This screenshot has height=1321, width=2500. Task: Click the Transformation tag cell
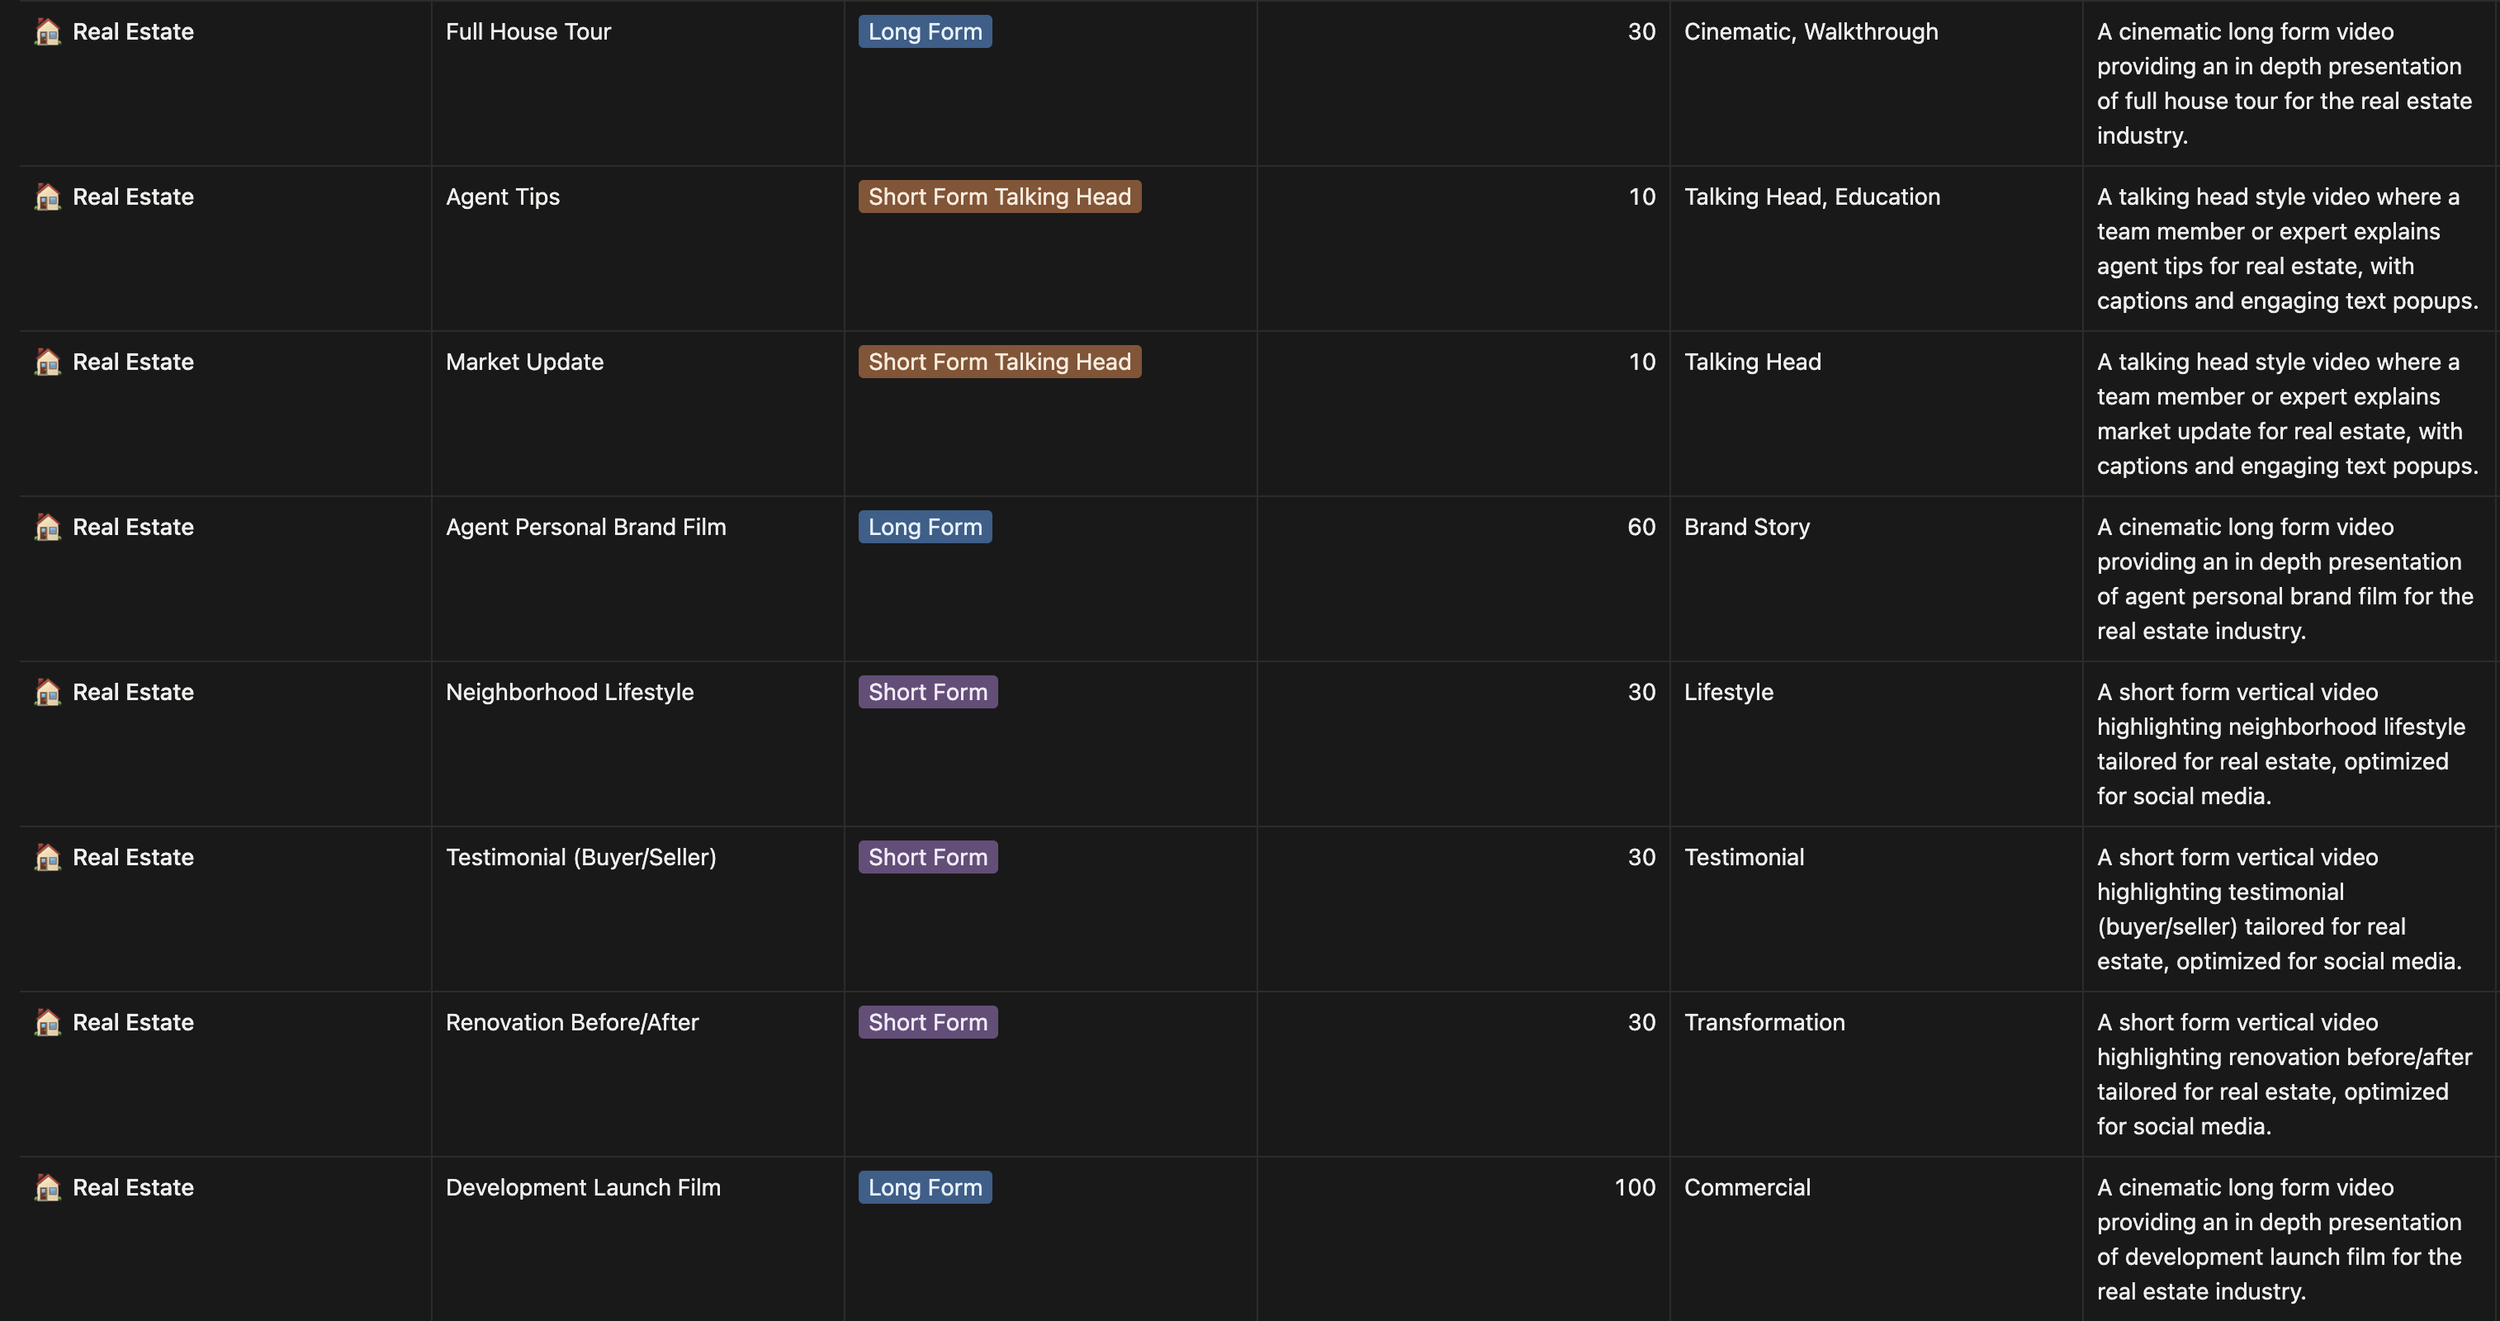click(1764, 1022)
